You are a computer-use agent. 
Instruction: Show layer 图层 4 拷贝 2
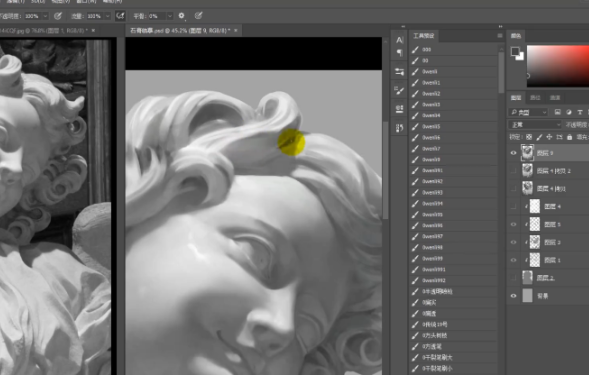(513, 171)
